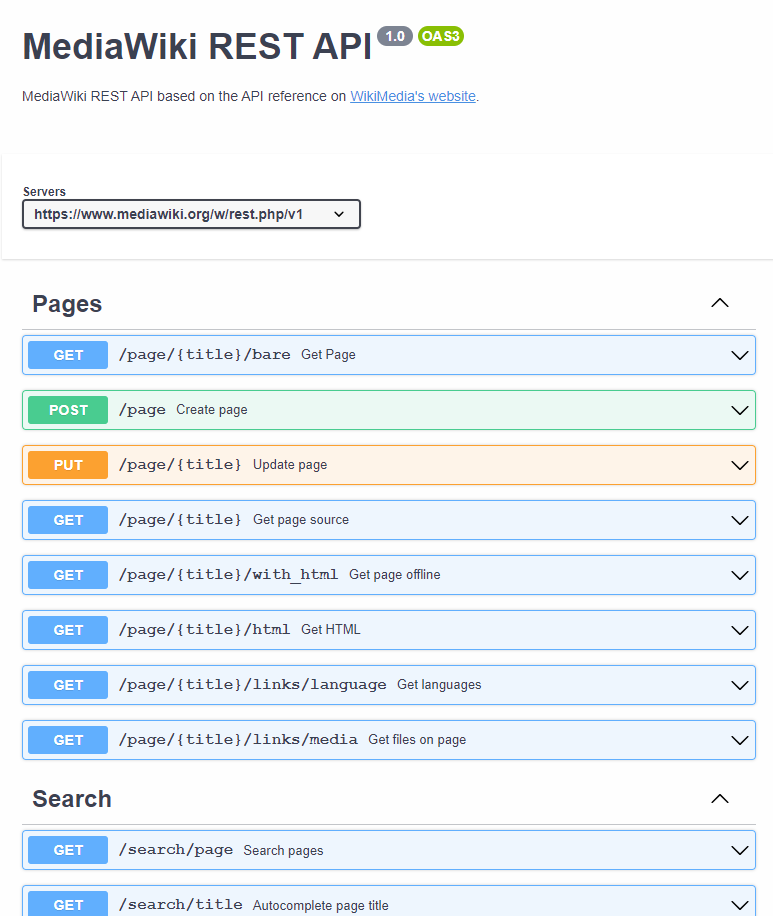The height and width of the screenshot is (916, 773).
Task: Click the 'Create page' summary text
Action: click(212, 410)
